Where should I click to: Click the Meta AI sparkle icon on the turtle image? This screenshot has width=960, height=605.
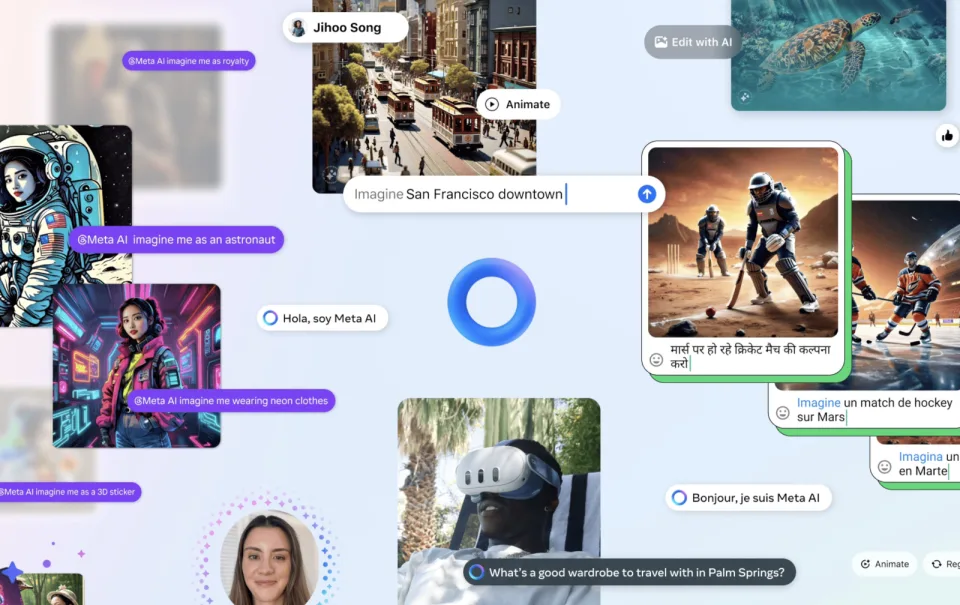point(744,96)
